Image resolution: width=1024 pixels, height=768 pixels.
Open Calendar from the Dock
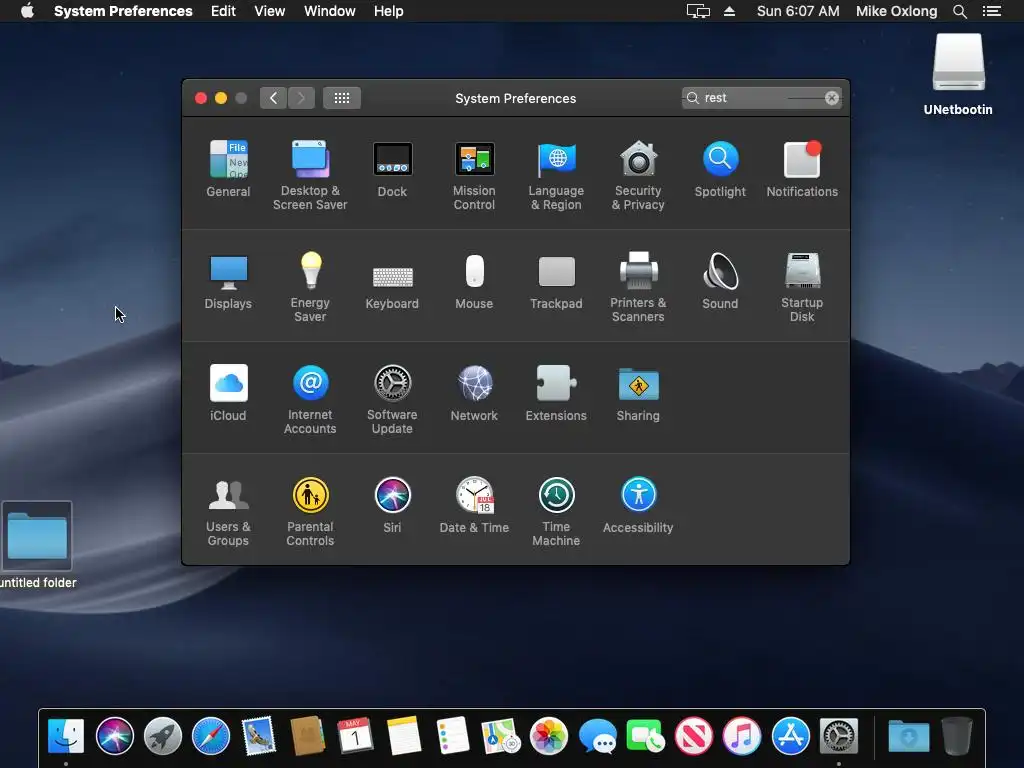(356, 736)
